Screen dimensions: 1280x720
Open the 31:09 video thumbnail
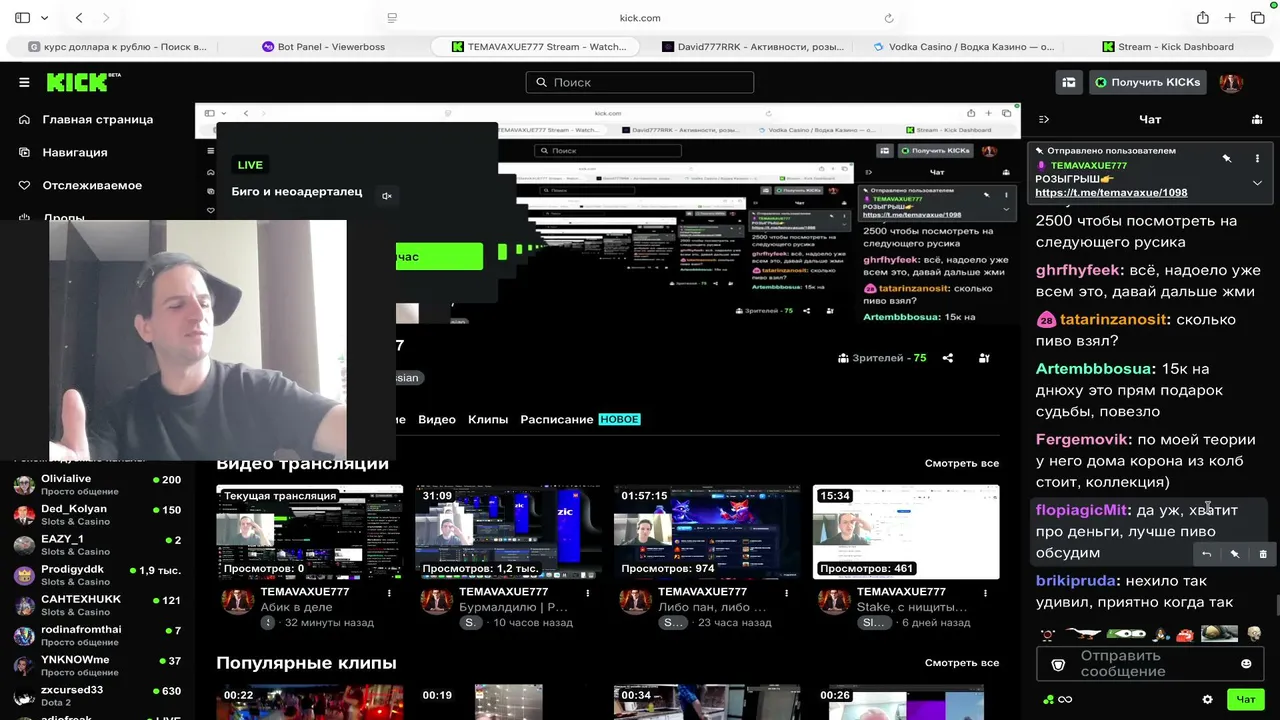point(509,532)
